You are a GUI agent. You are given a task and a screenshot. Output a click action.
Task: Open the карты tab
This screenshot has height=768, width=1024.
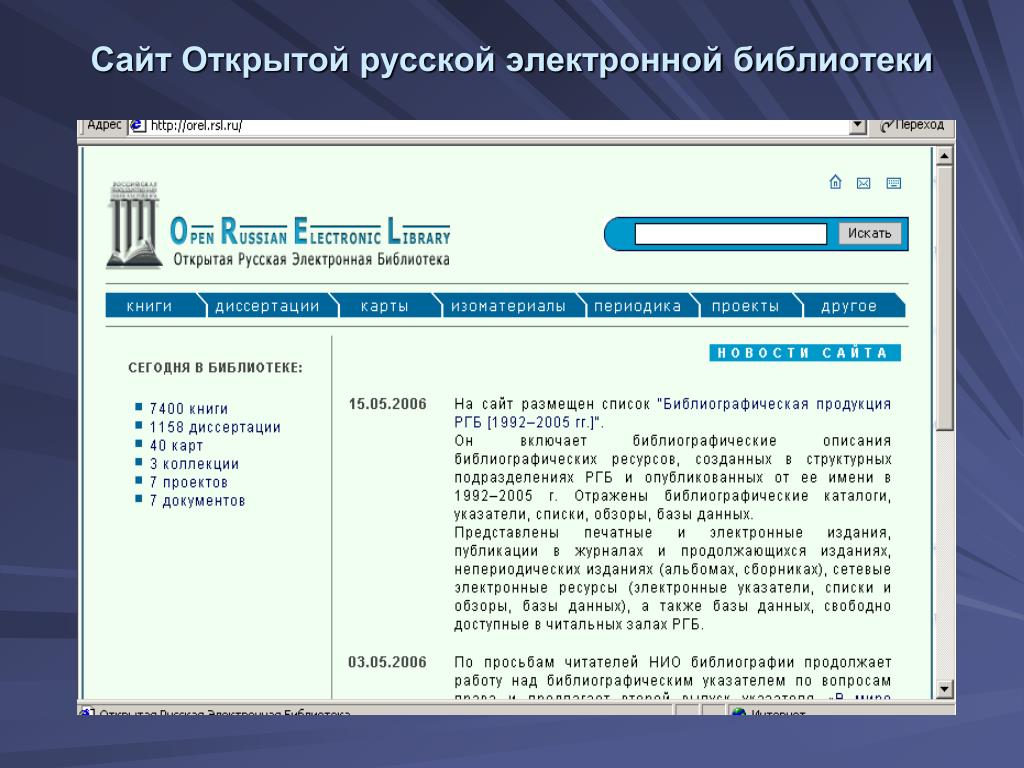pos(385,306)
